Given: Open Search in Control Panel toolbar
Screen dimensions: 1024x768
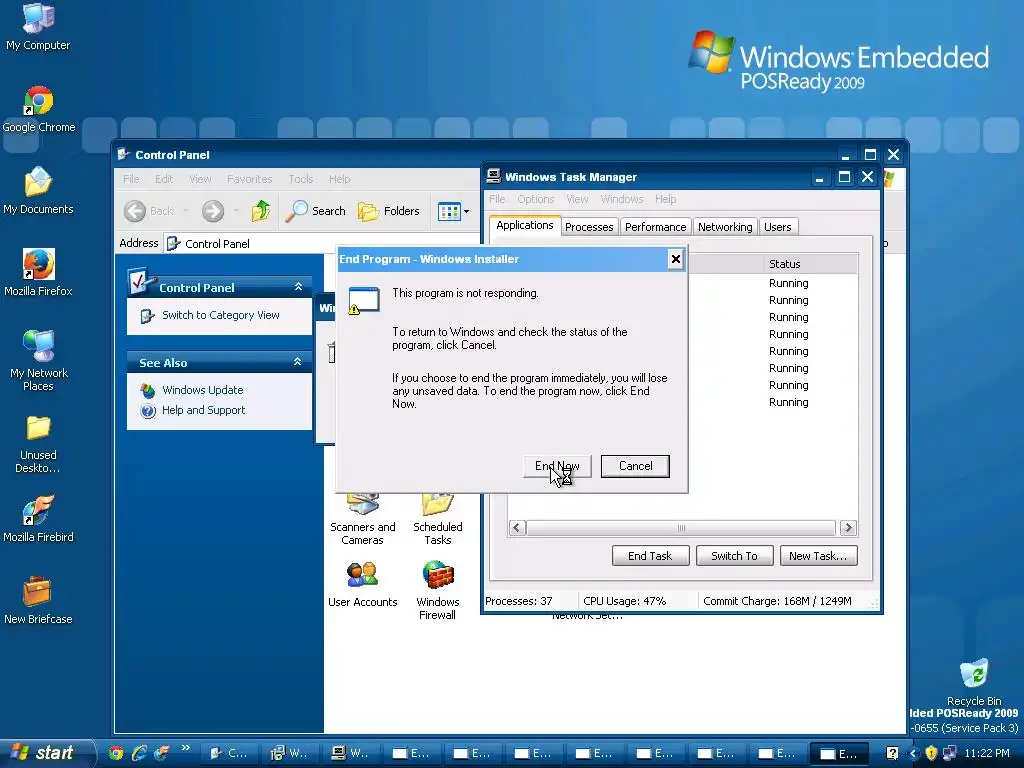Looking at the screenshot, I should point(316,211).
